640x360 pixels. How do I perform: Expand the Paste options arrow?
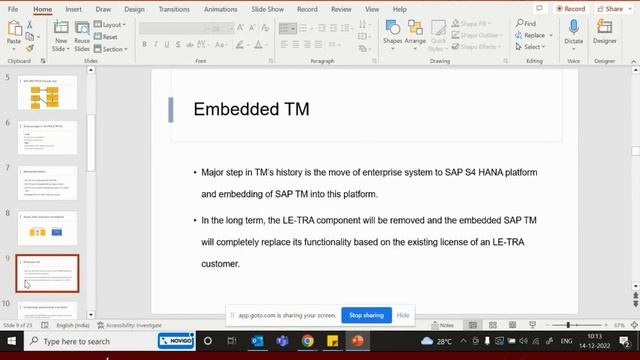[13, 49]
